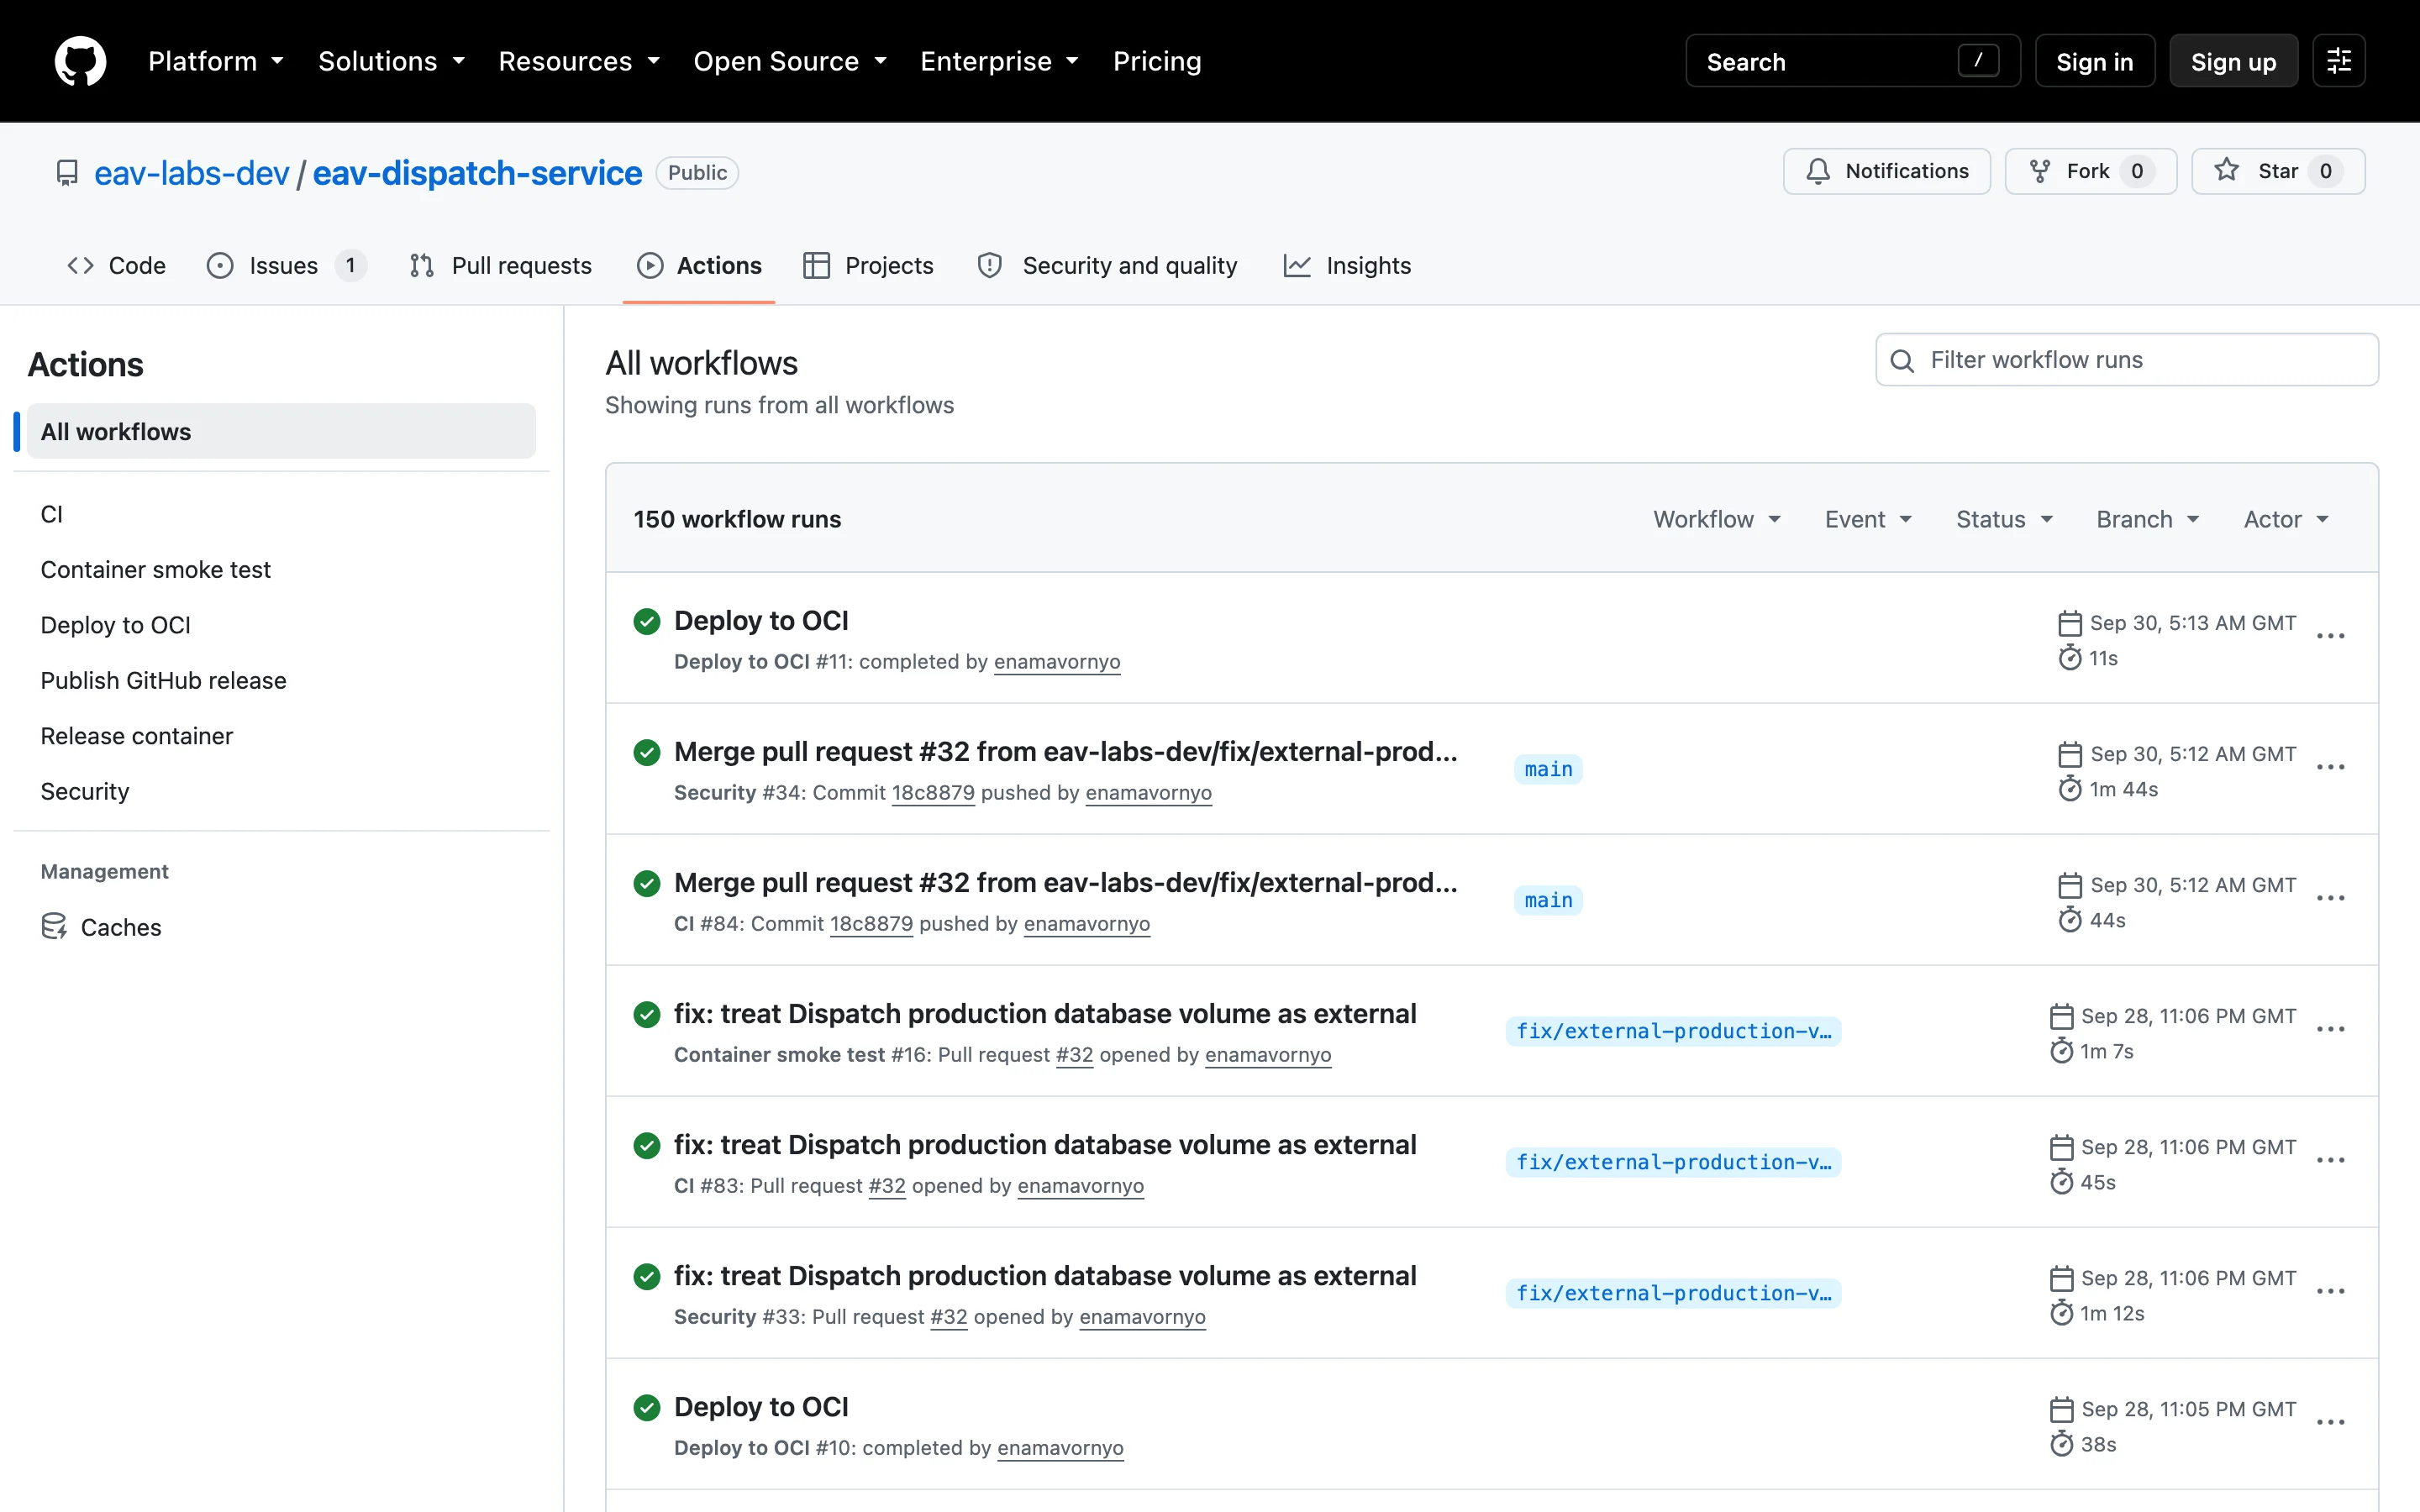
Task: Open the Projects tab
Action: (868, 265)
